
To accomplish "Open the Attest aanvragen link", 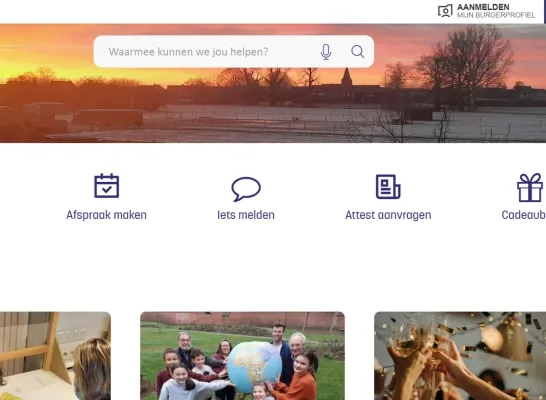I will (x=388, y=215).
